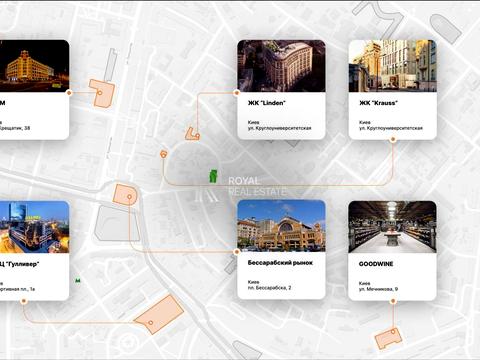
Task: Select the GOODWINE orange building outline
Action: point(389,338)
